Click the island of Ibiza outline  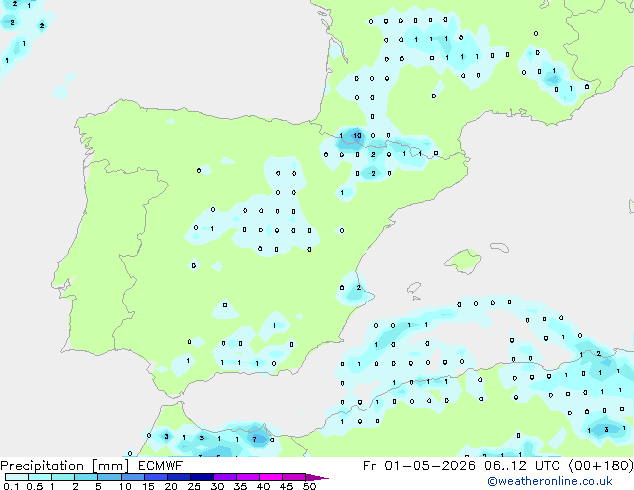click(x=414, y=288)
